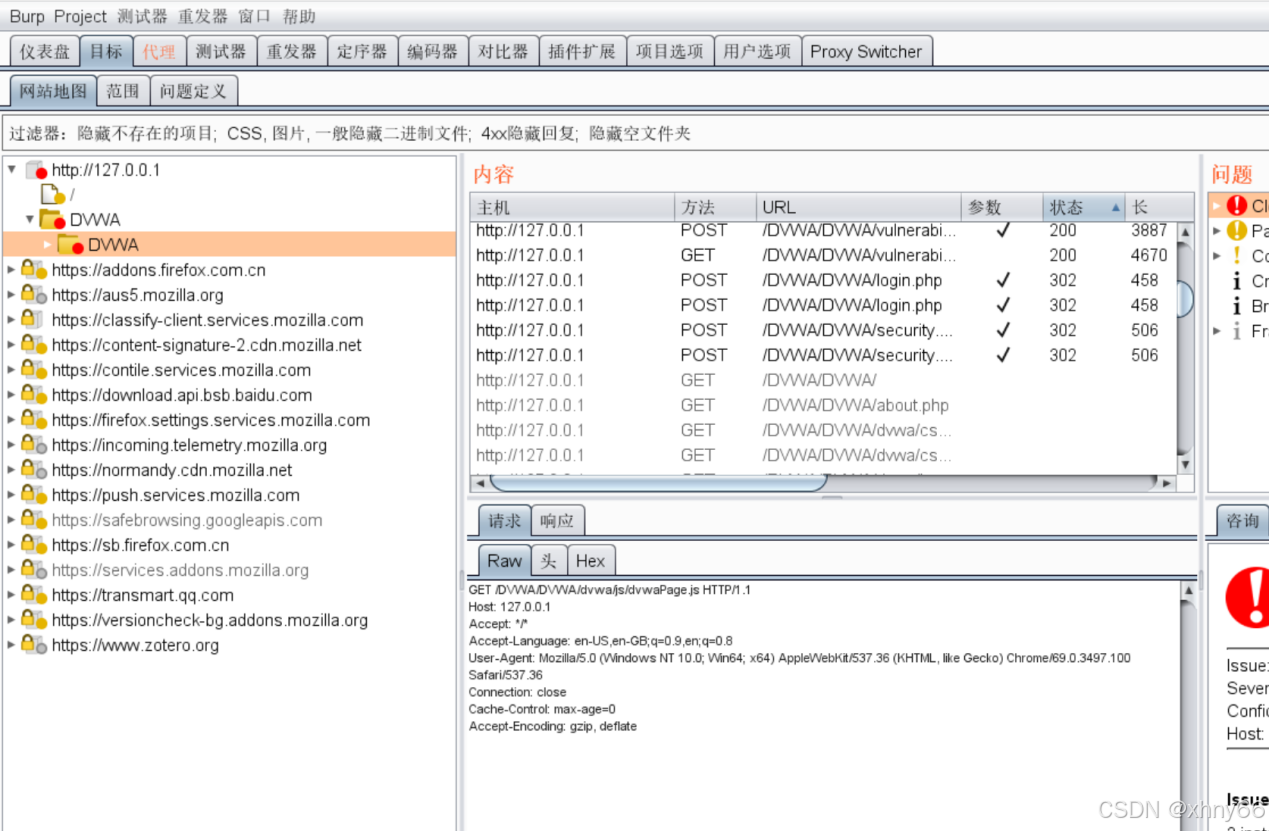Select the first POST /DVWA/DVWA/login.php row
This screenshot has height=831, width=1269.
pyautogui.click(x=823, y=280)
